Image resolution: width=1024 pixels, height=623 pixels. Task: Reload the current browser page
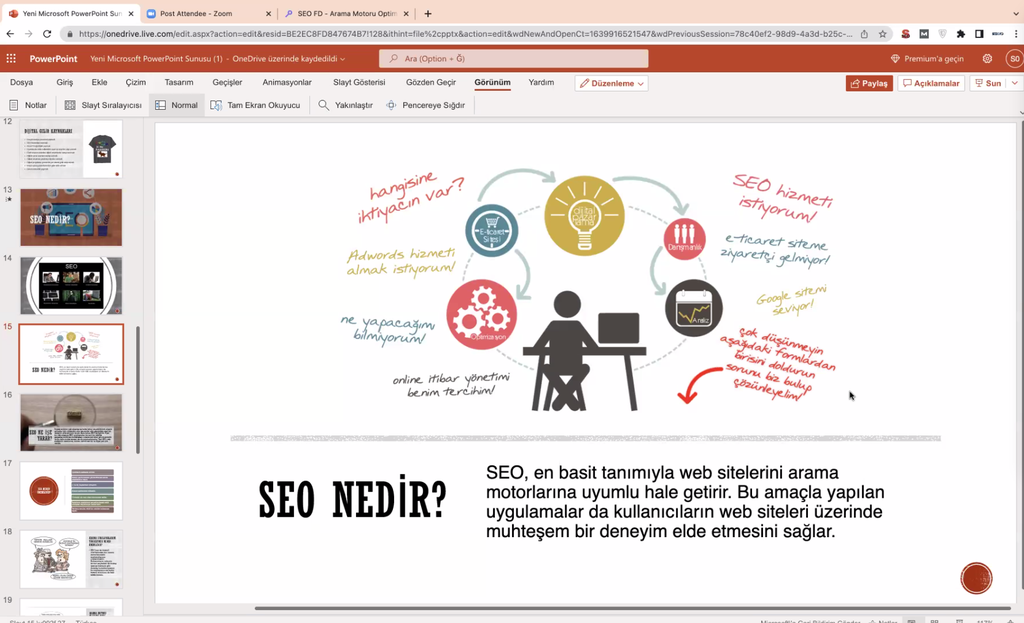[47, 34]
